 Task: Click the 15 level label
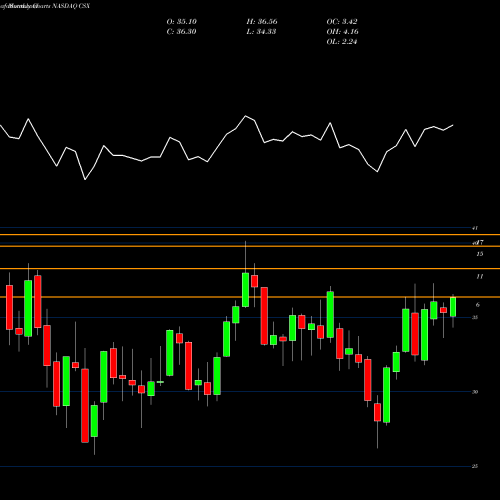[x=480, y=254]
